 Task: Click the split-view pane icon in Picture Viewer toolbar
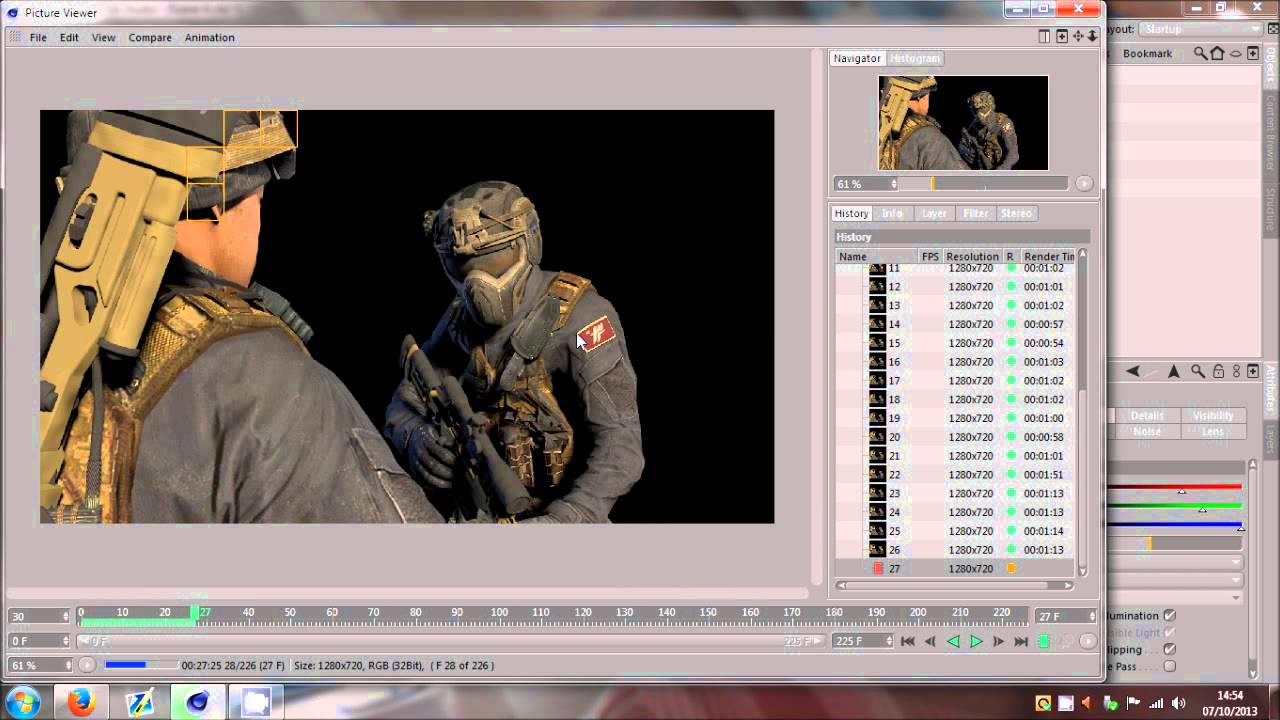[1044, 37]
